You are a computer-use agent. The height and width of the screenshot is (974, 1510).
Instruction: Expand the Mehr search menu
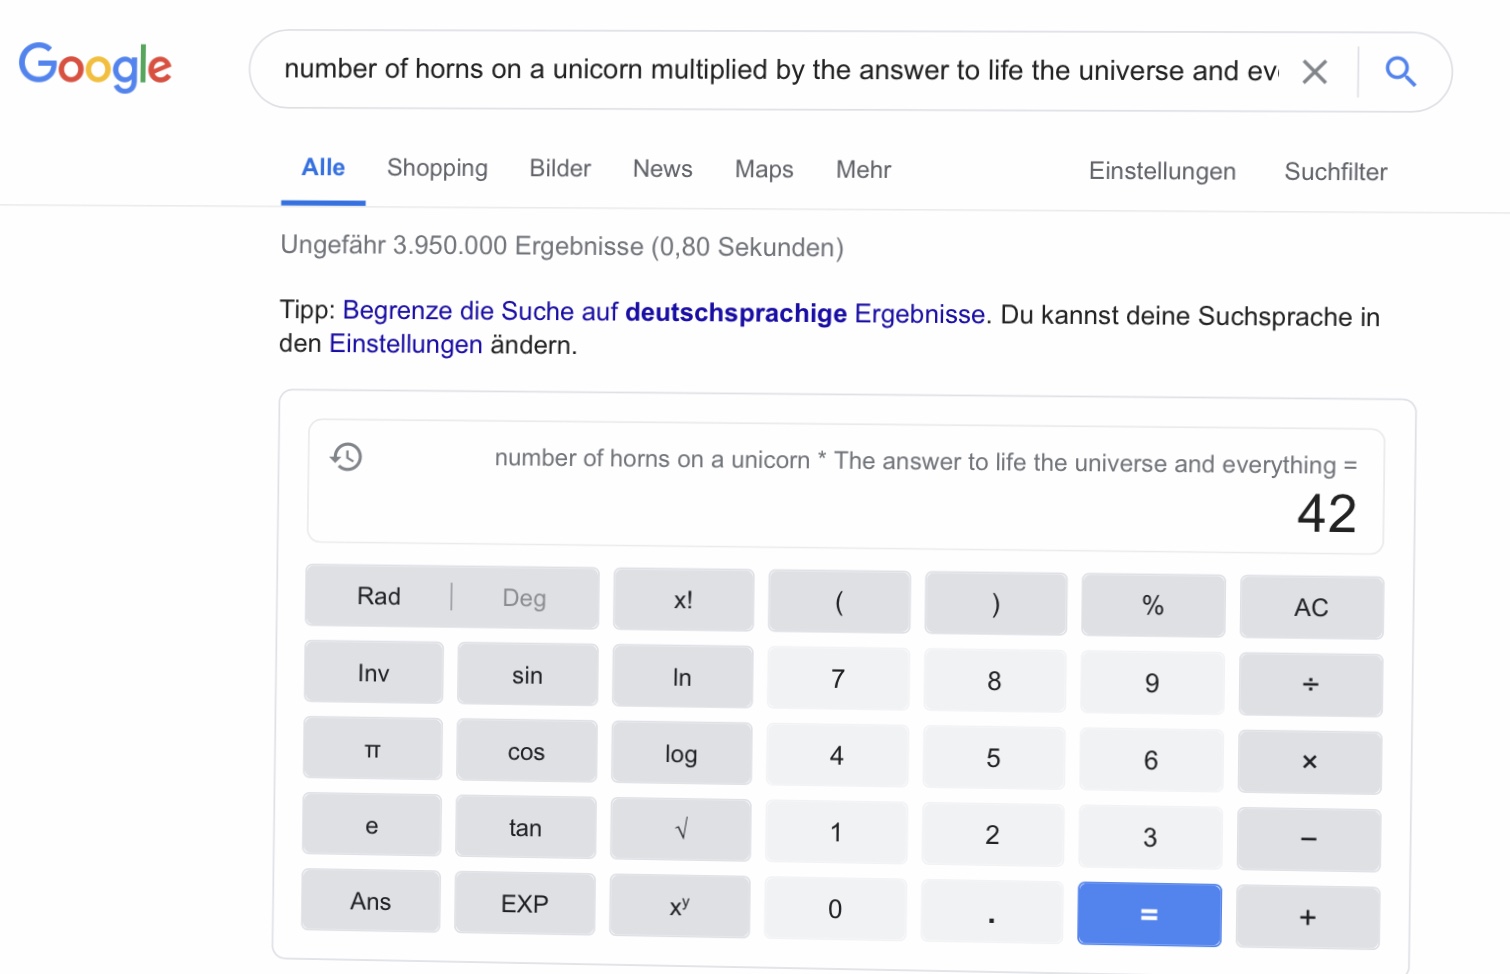pyautogui.click(x=863, y=170)
